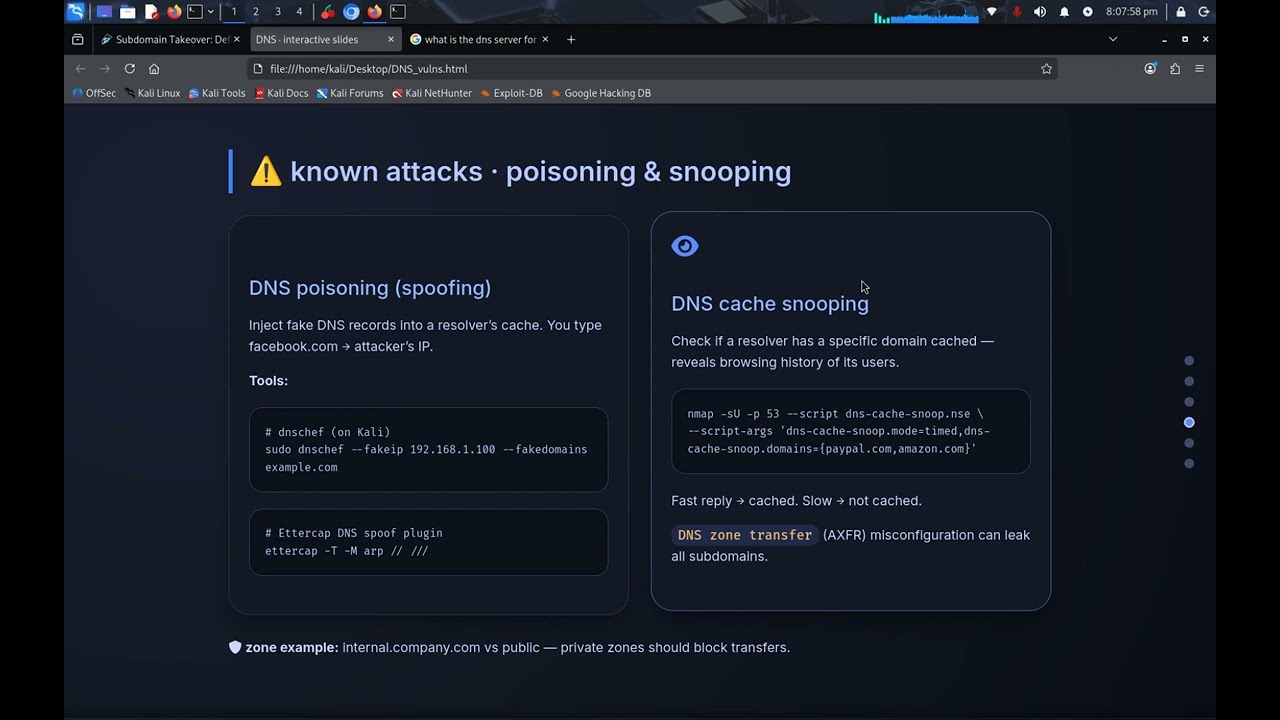Open the Cherrytree app in taskbar
The width and height of the screenshot is (1280, 720).
tap(328, 12)
